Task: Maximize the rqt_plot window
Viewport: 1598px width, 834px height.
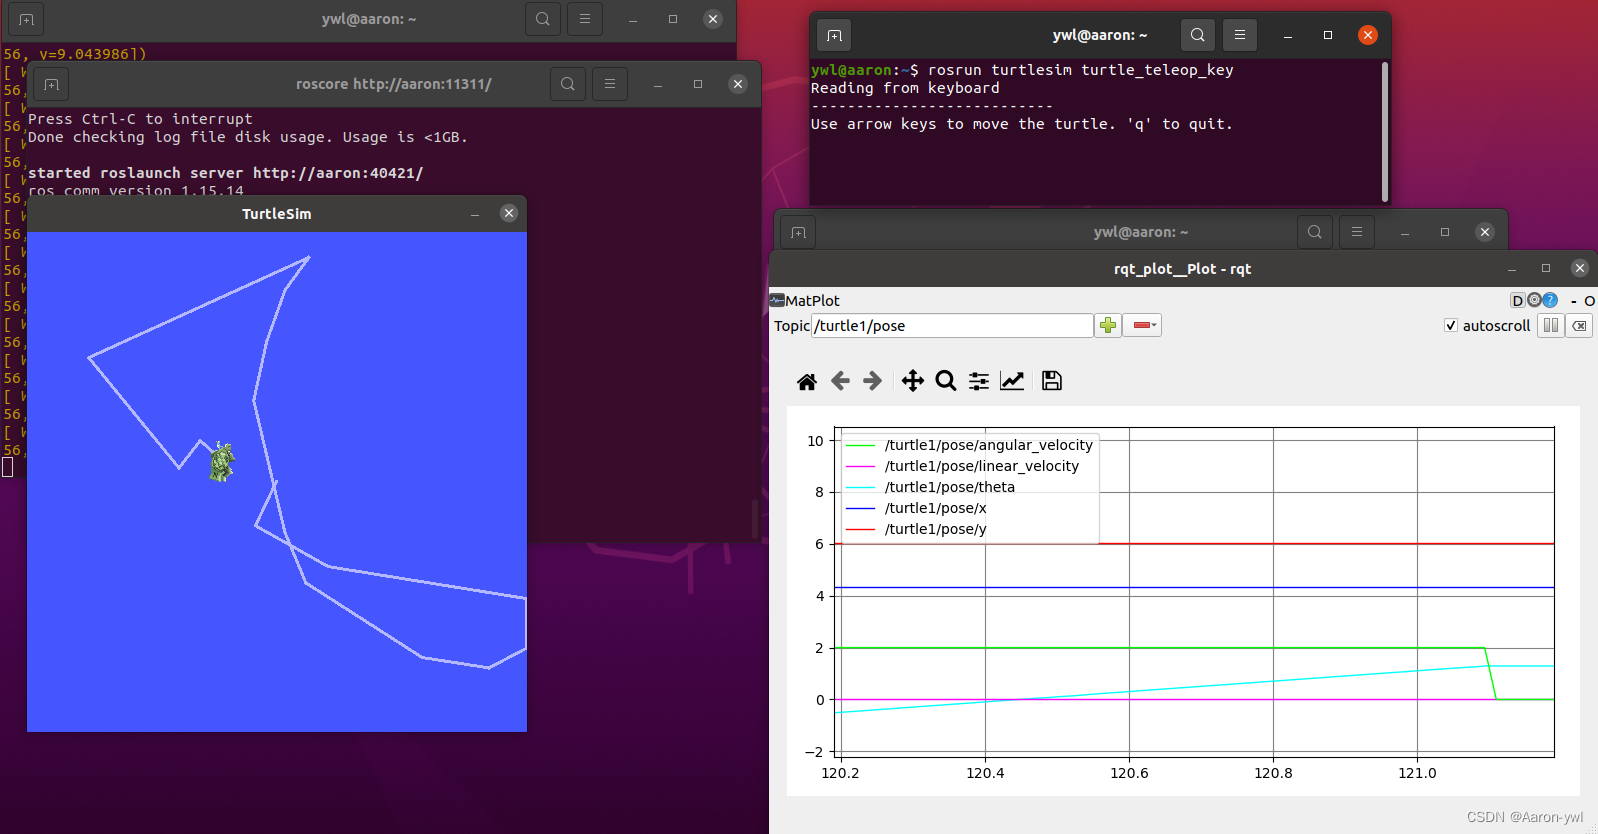Action: click(1546, 268)
